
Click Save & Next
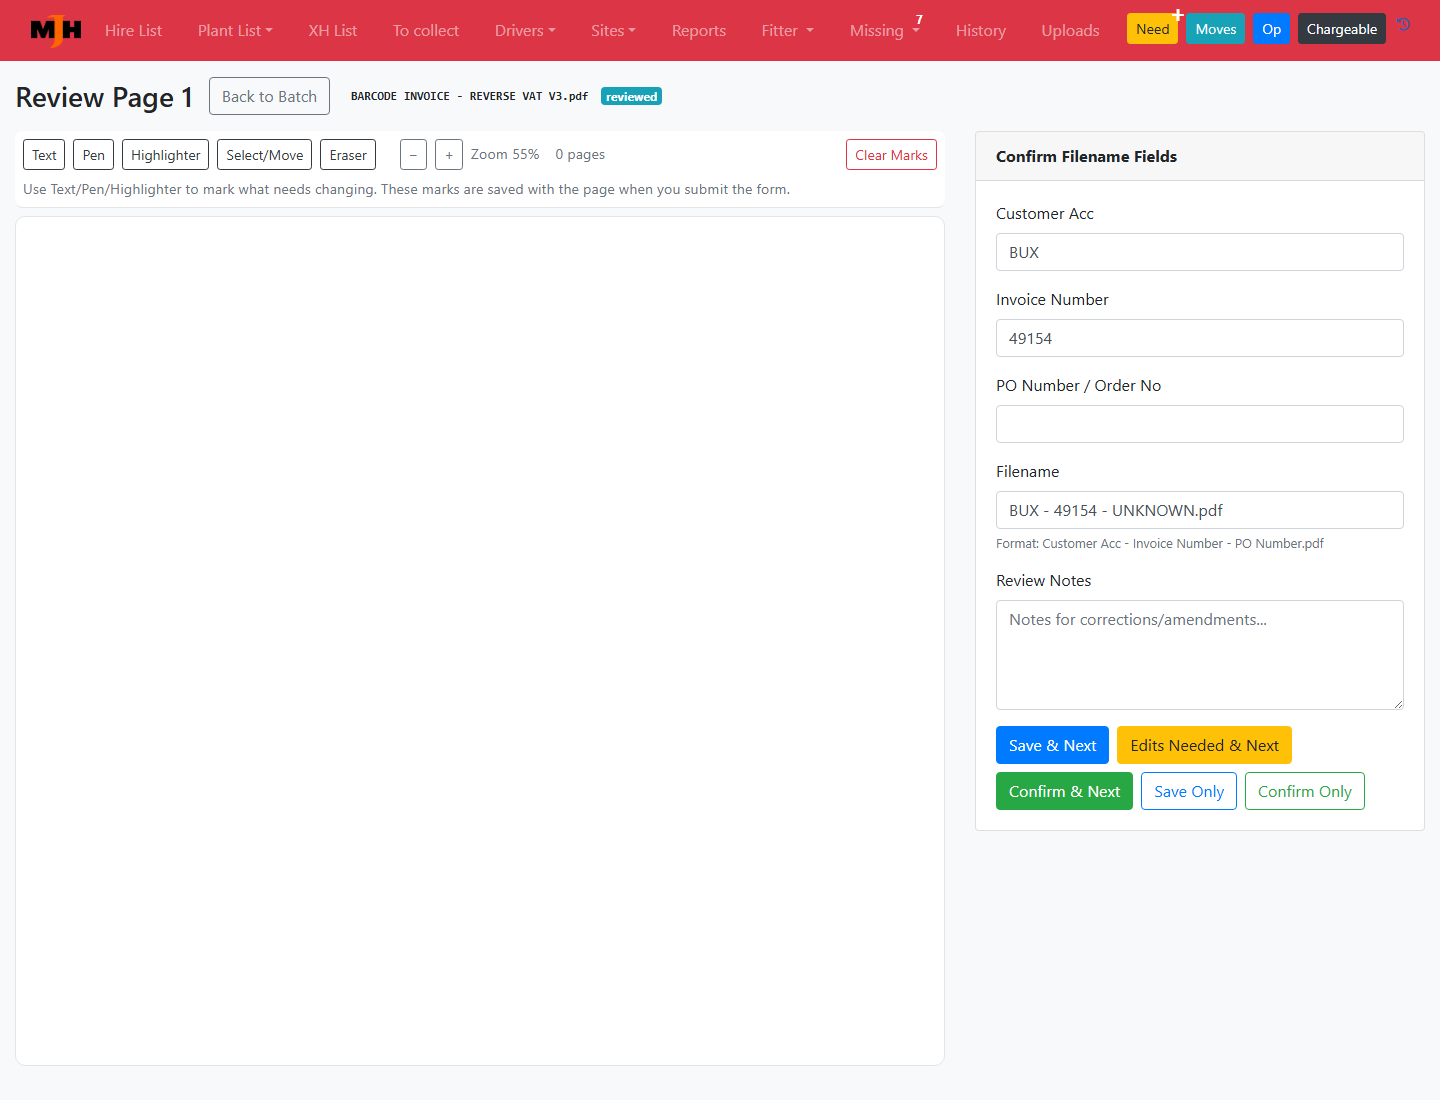tap(1052, 745)
